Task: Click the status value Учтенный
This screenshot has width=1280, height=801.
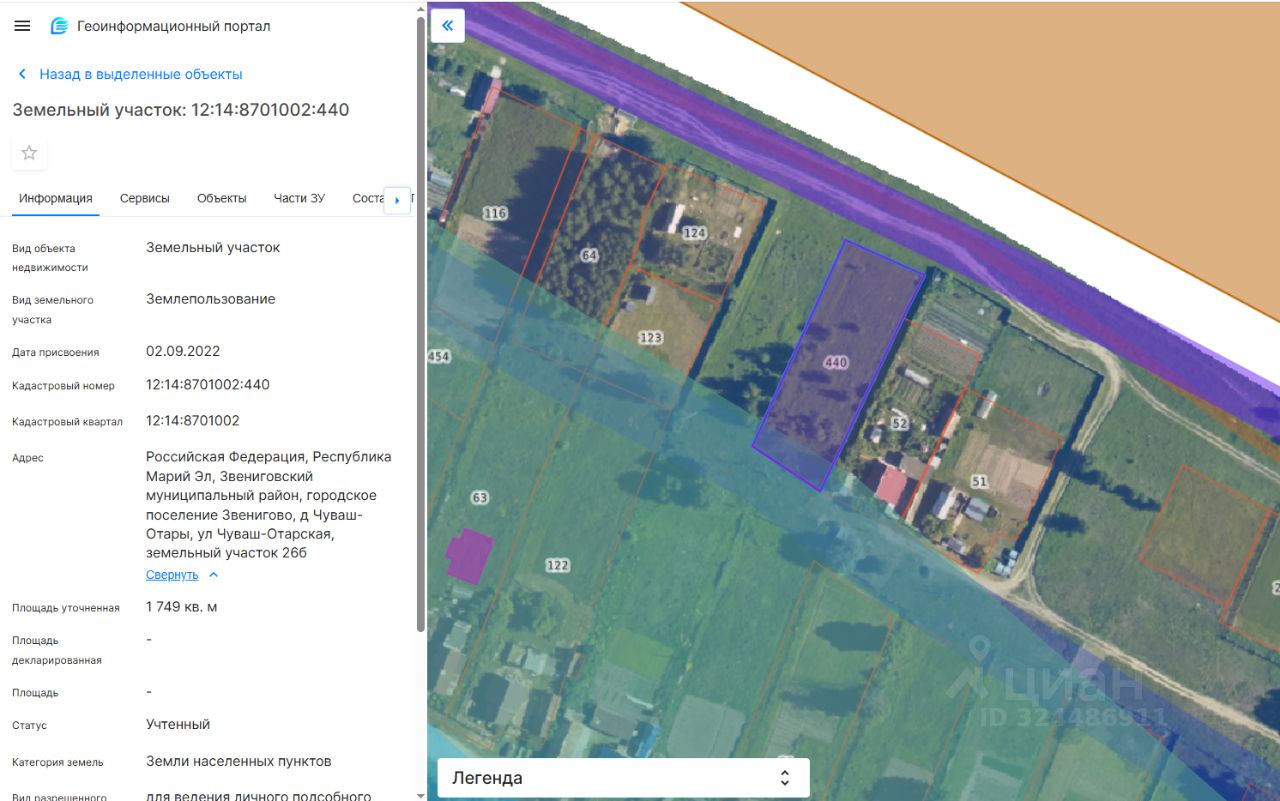Action: [x=178, y=725]
